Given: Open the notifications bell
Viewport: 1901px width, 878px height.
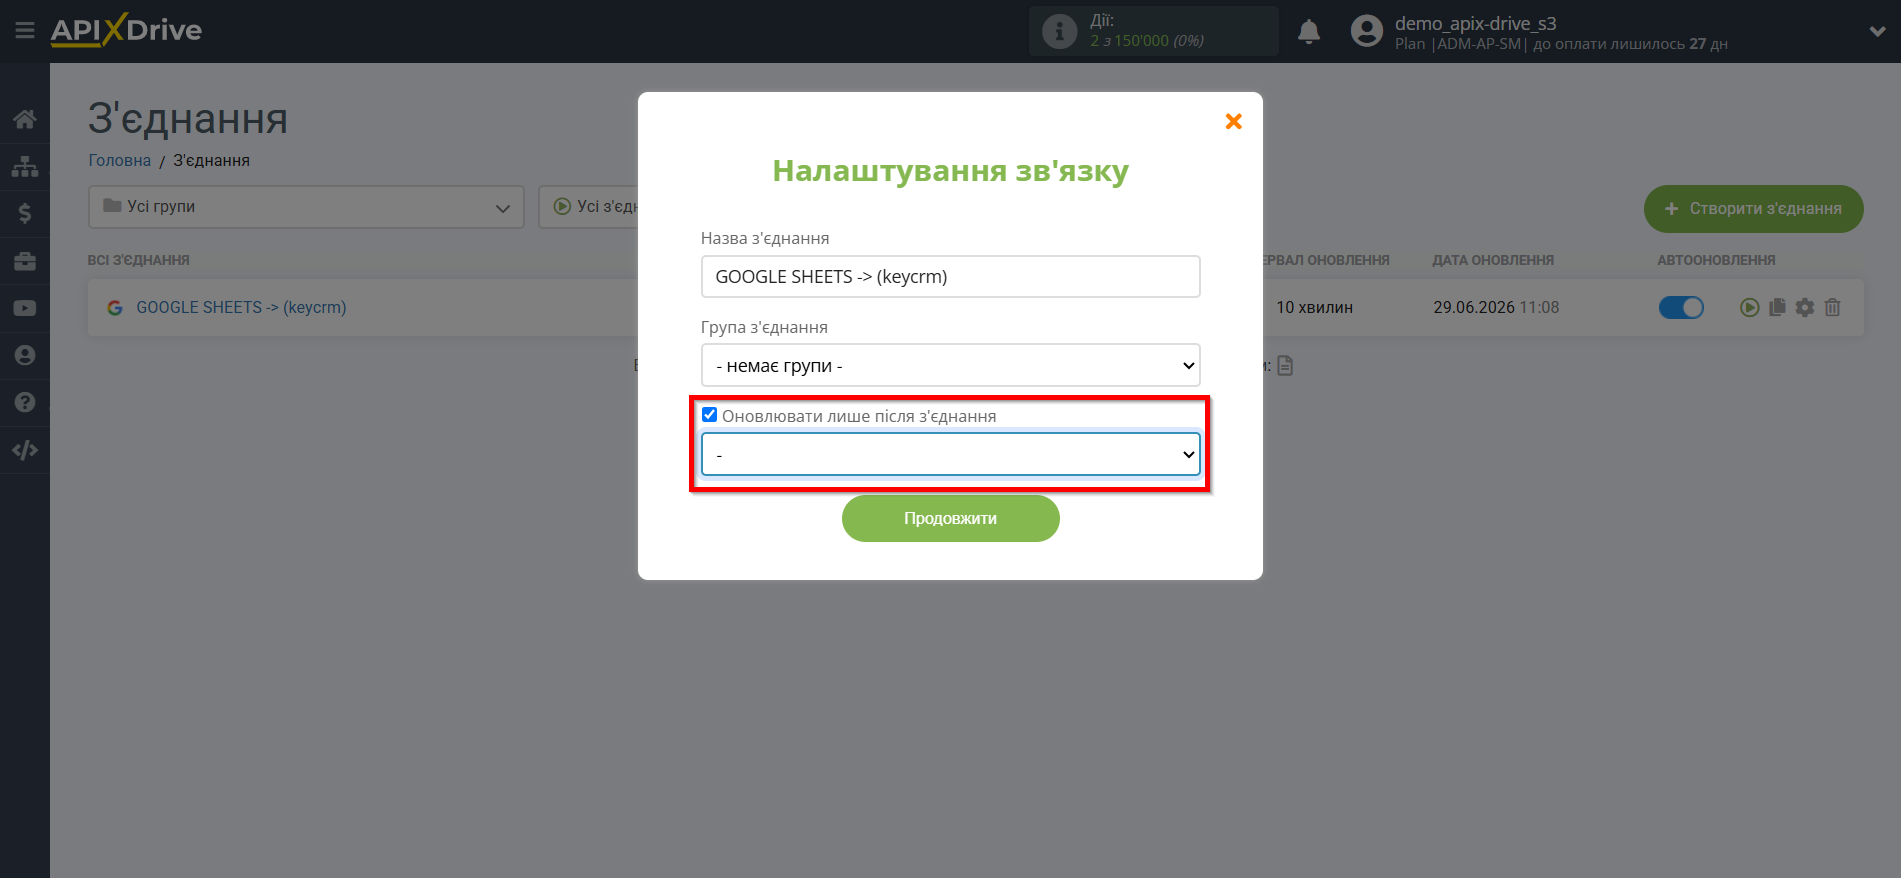Looking at the screenshot, I should point(1308,32).
